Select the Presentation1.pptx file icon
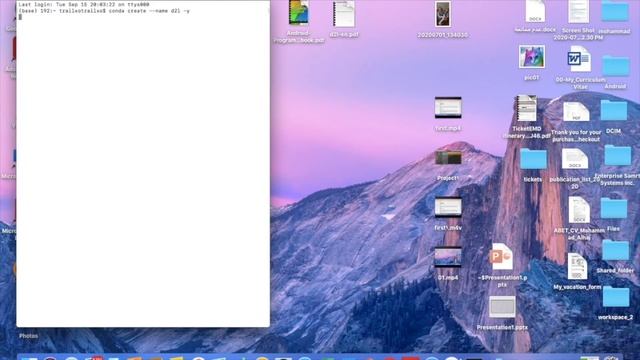 coord(502,307)
